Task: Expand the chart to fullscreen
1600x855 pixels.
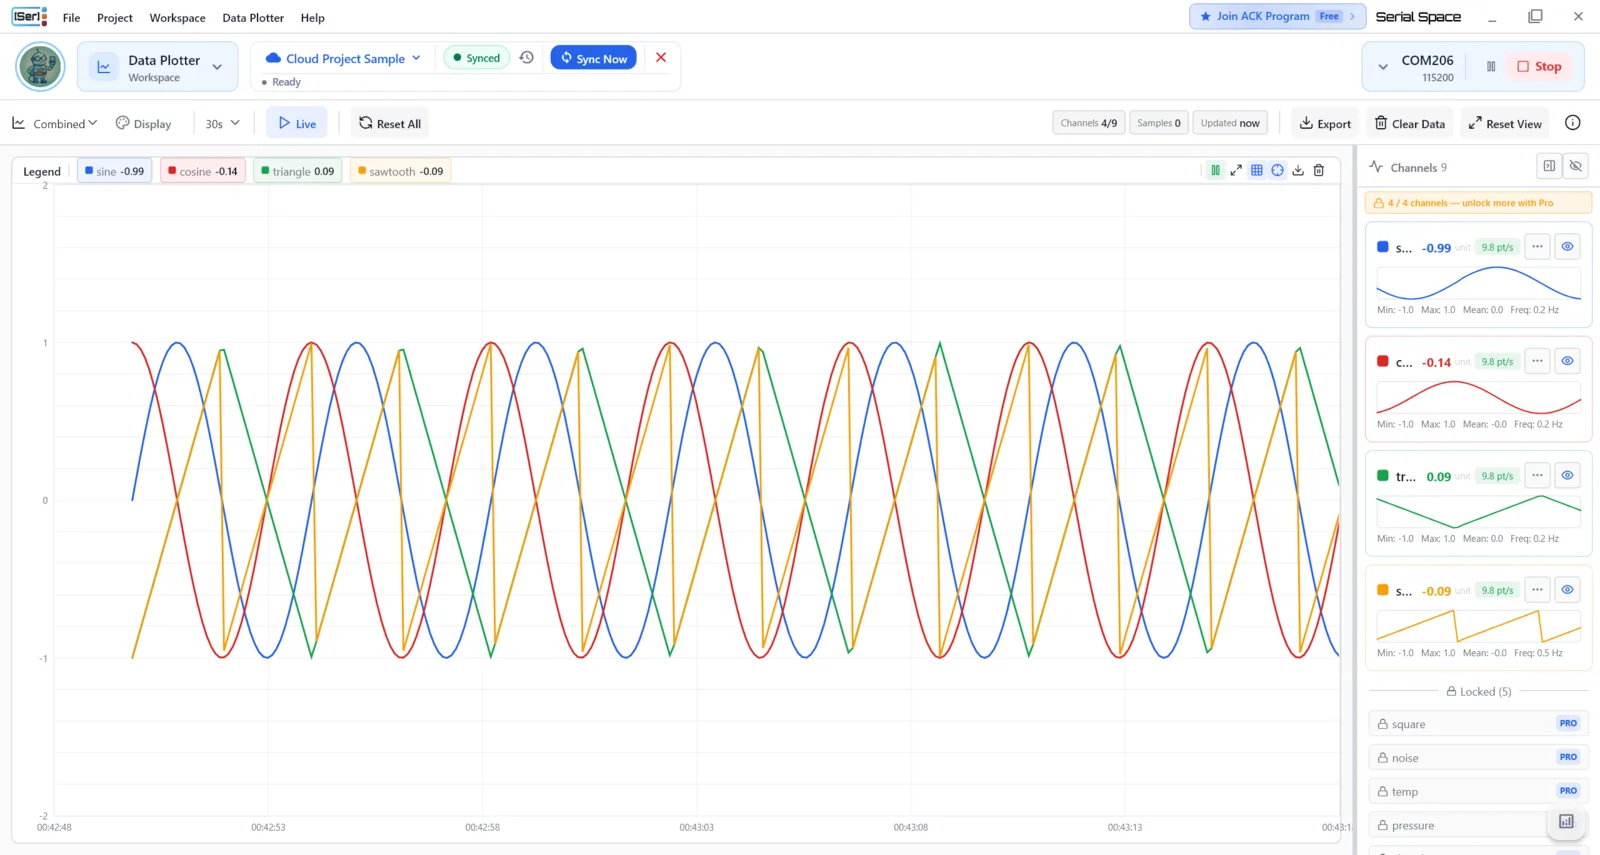Action: pos(1236,171)
